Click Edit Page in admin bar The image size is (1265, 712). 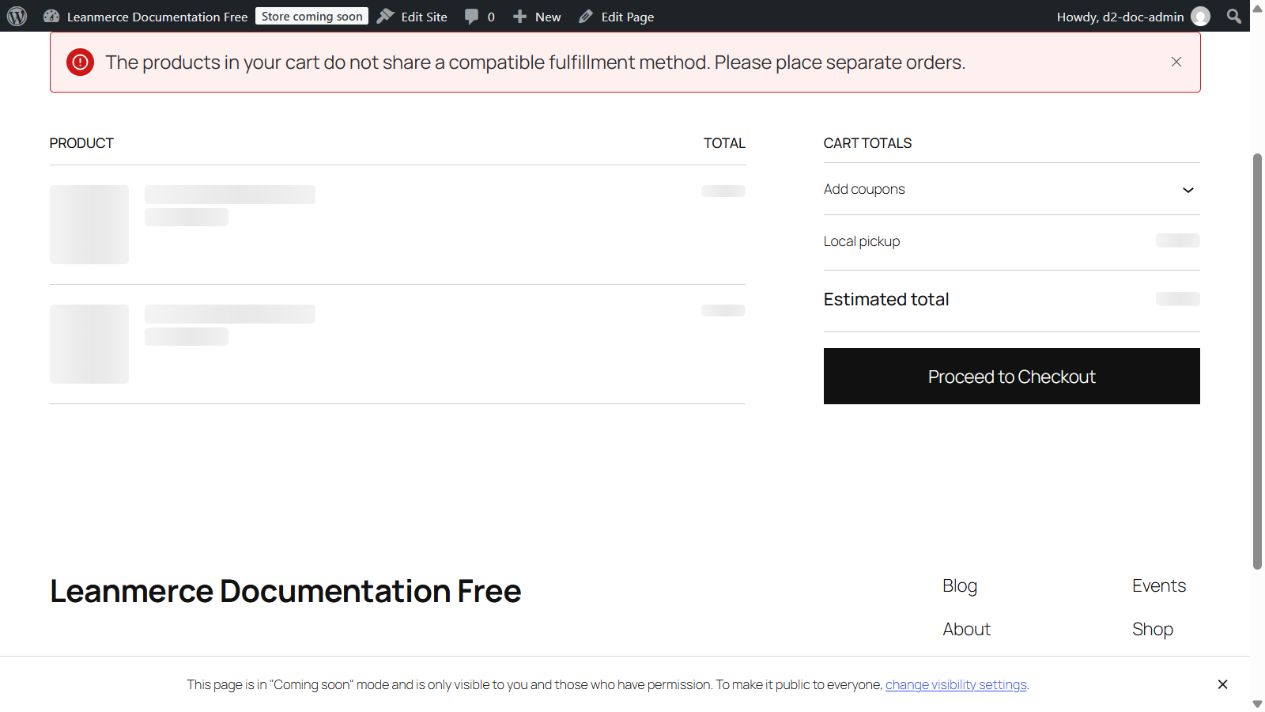coord(616,16)
